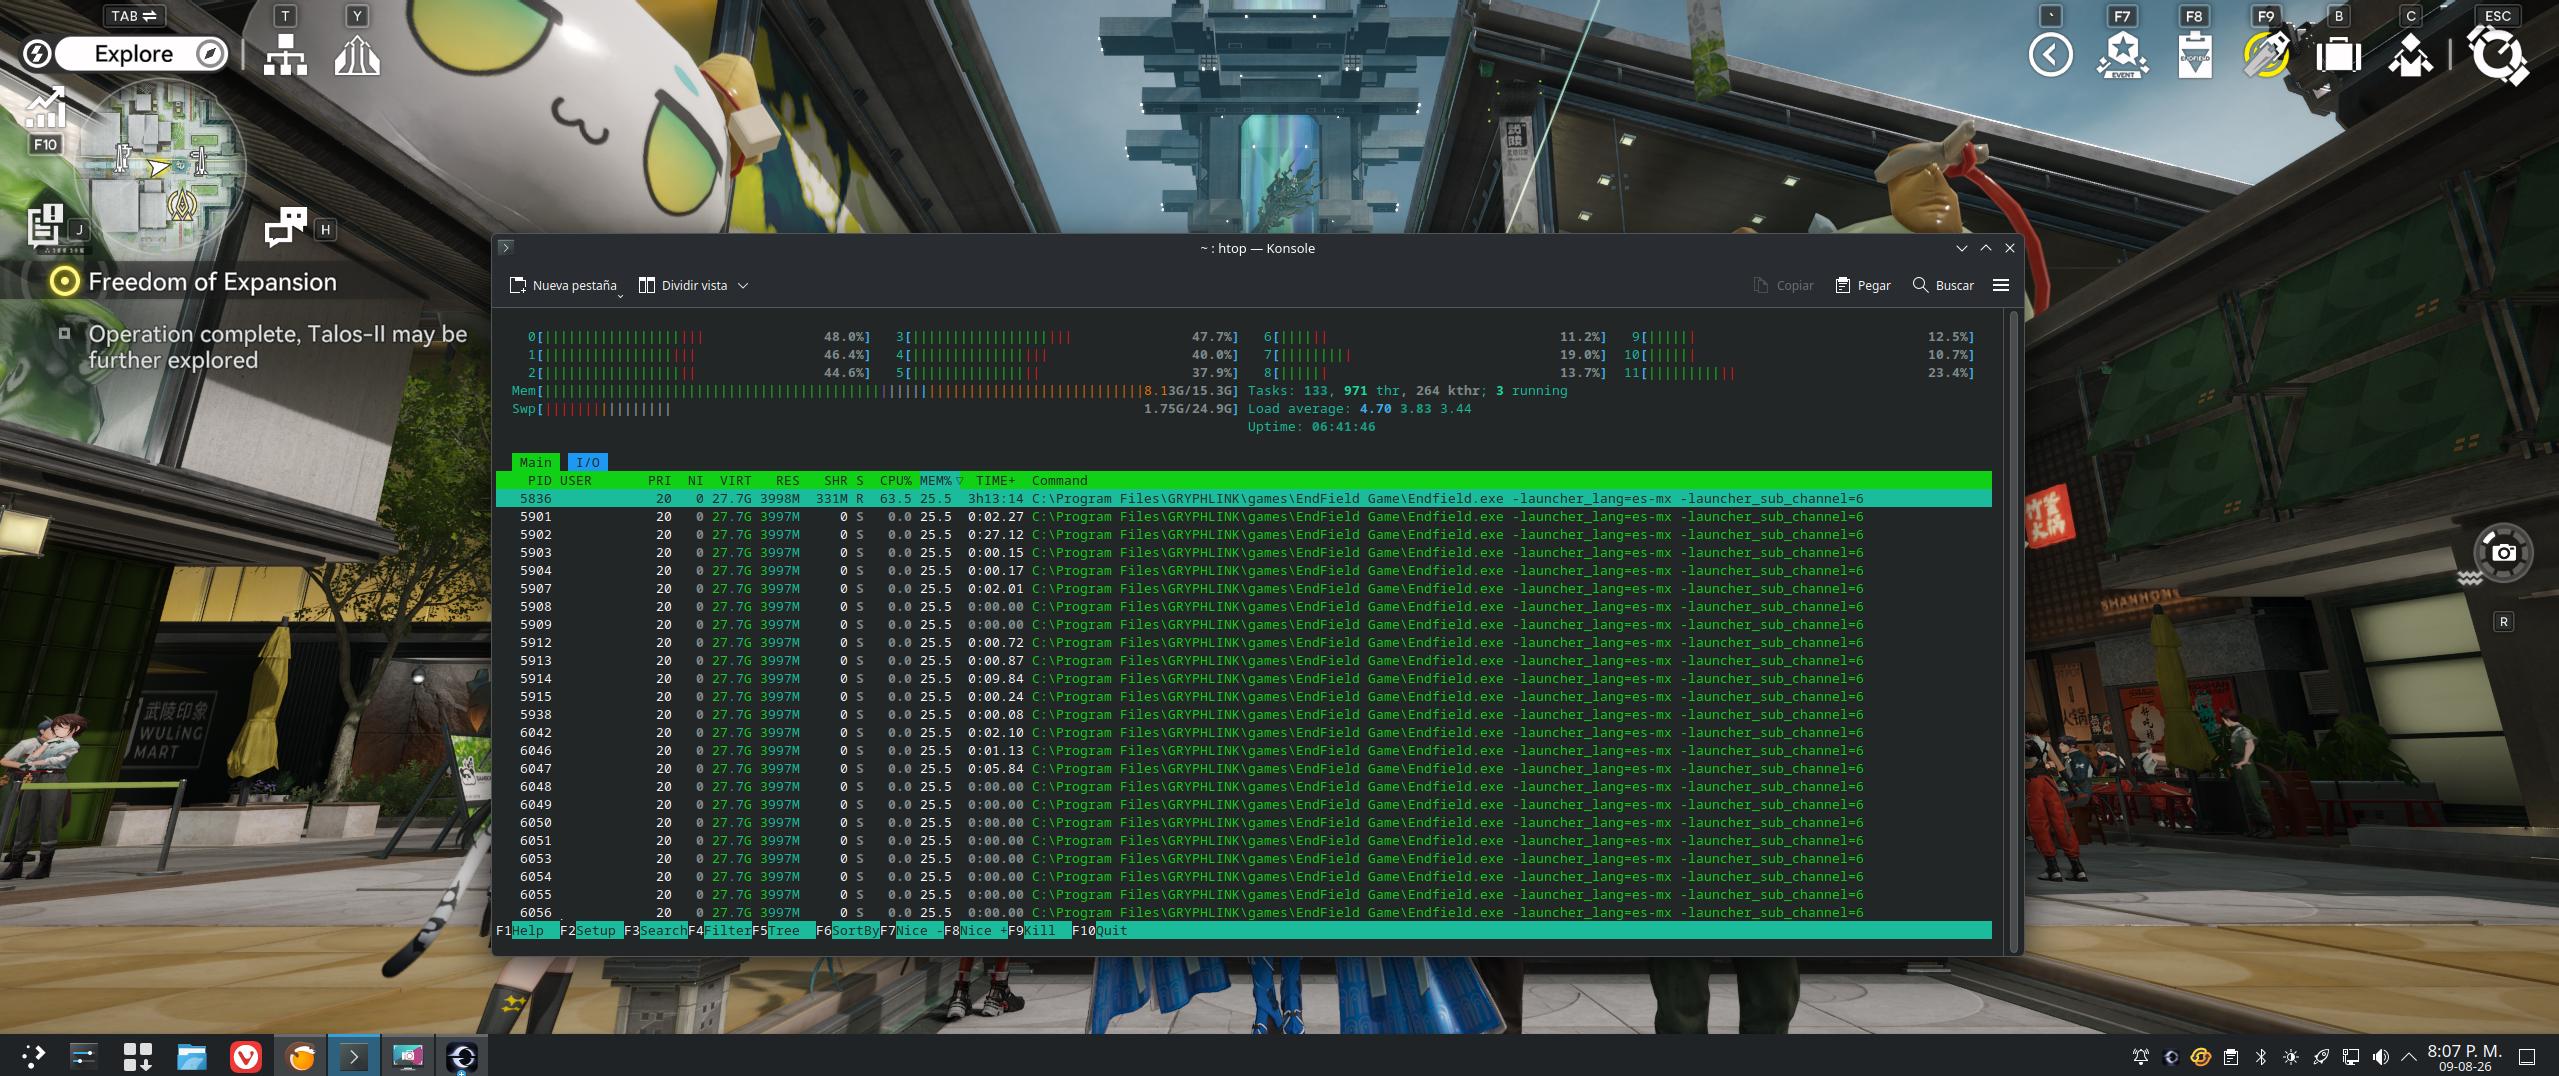Open the Endfield clipboard icon (F8)
The height and width of the screenshot is (1076, 2559).
pos(2194,54)
